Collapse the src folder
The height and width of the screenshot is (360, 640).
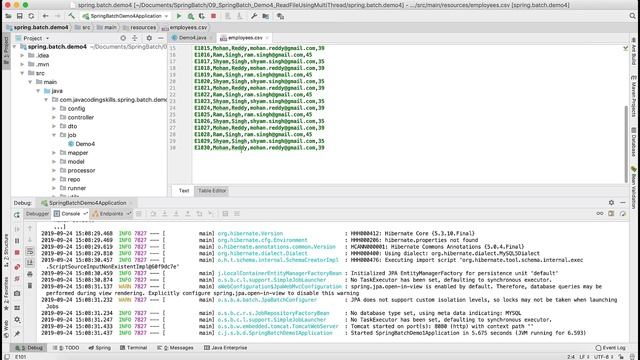pyautogui.click(x=22, y=73)
